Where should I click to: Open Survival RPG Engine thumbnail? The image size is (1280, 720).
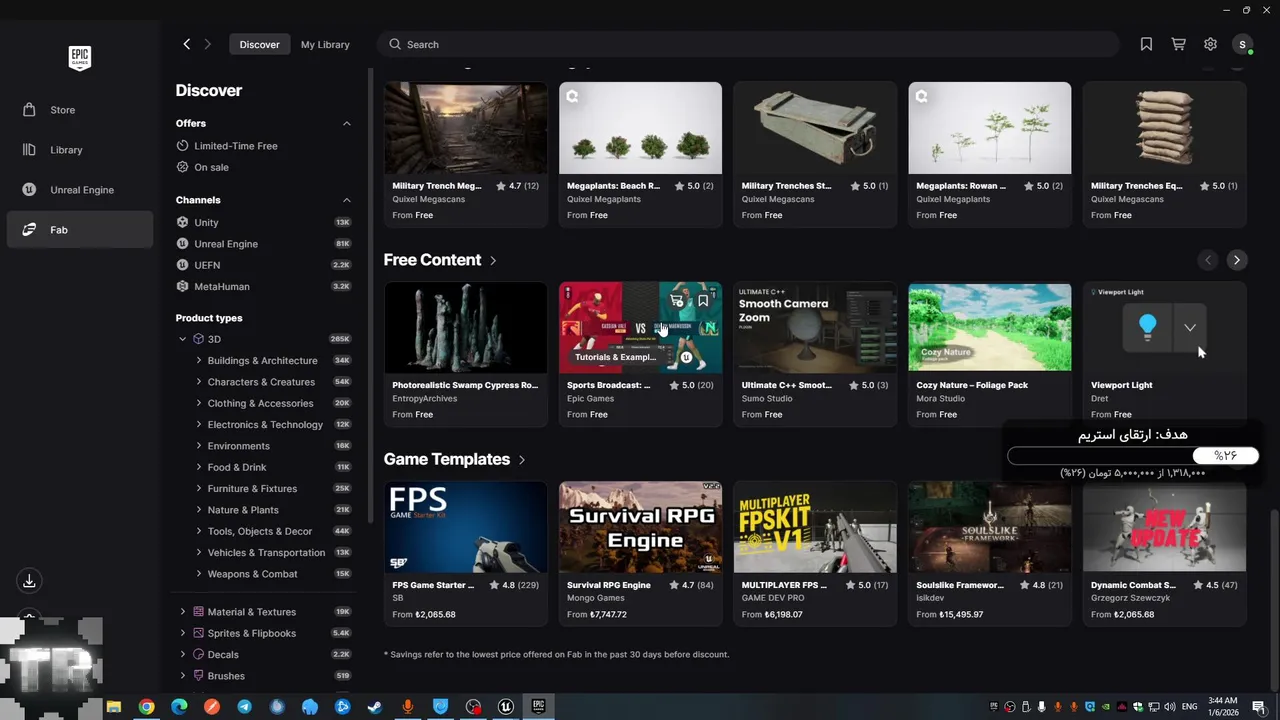coord(640,527)
